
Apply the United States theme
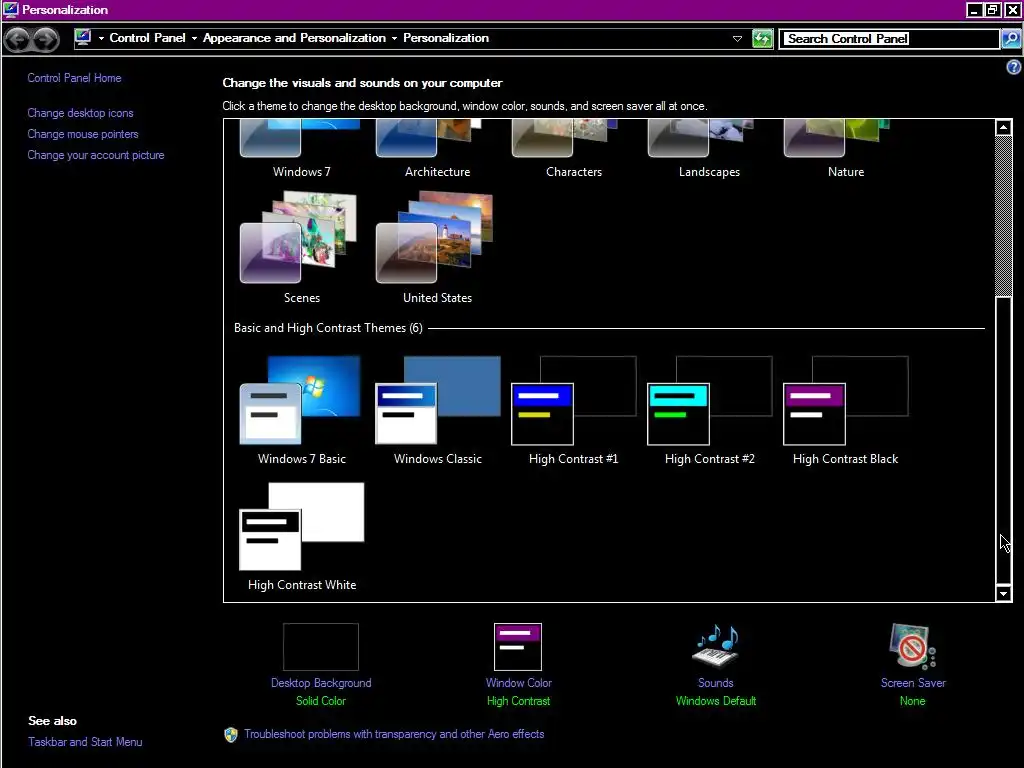coord(434,237)
